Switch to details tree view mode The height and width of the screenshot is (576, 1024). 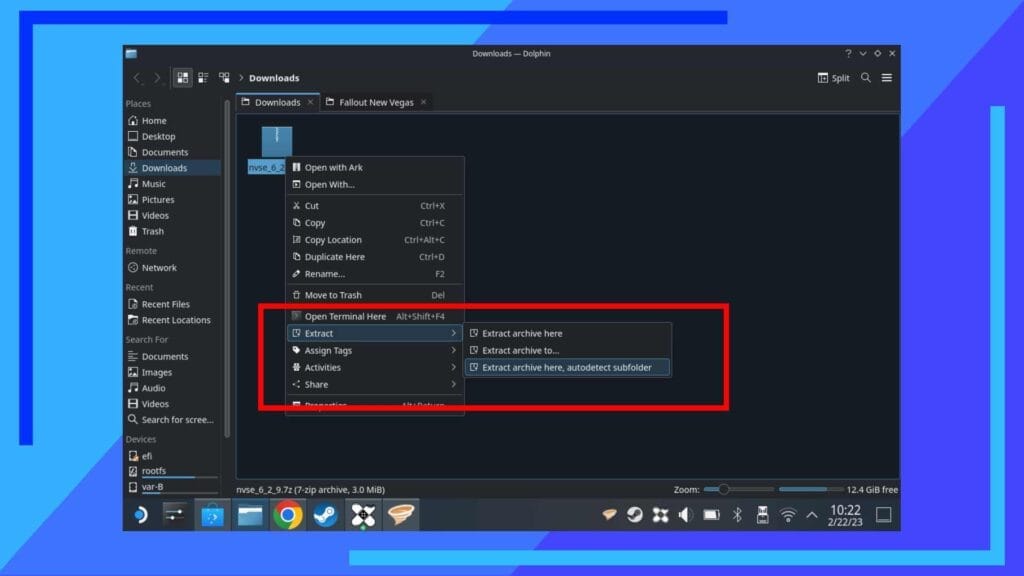coord(224,78)
